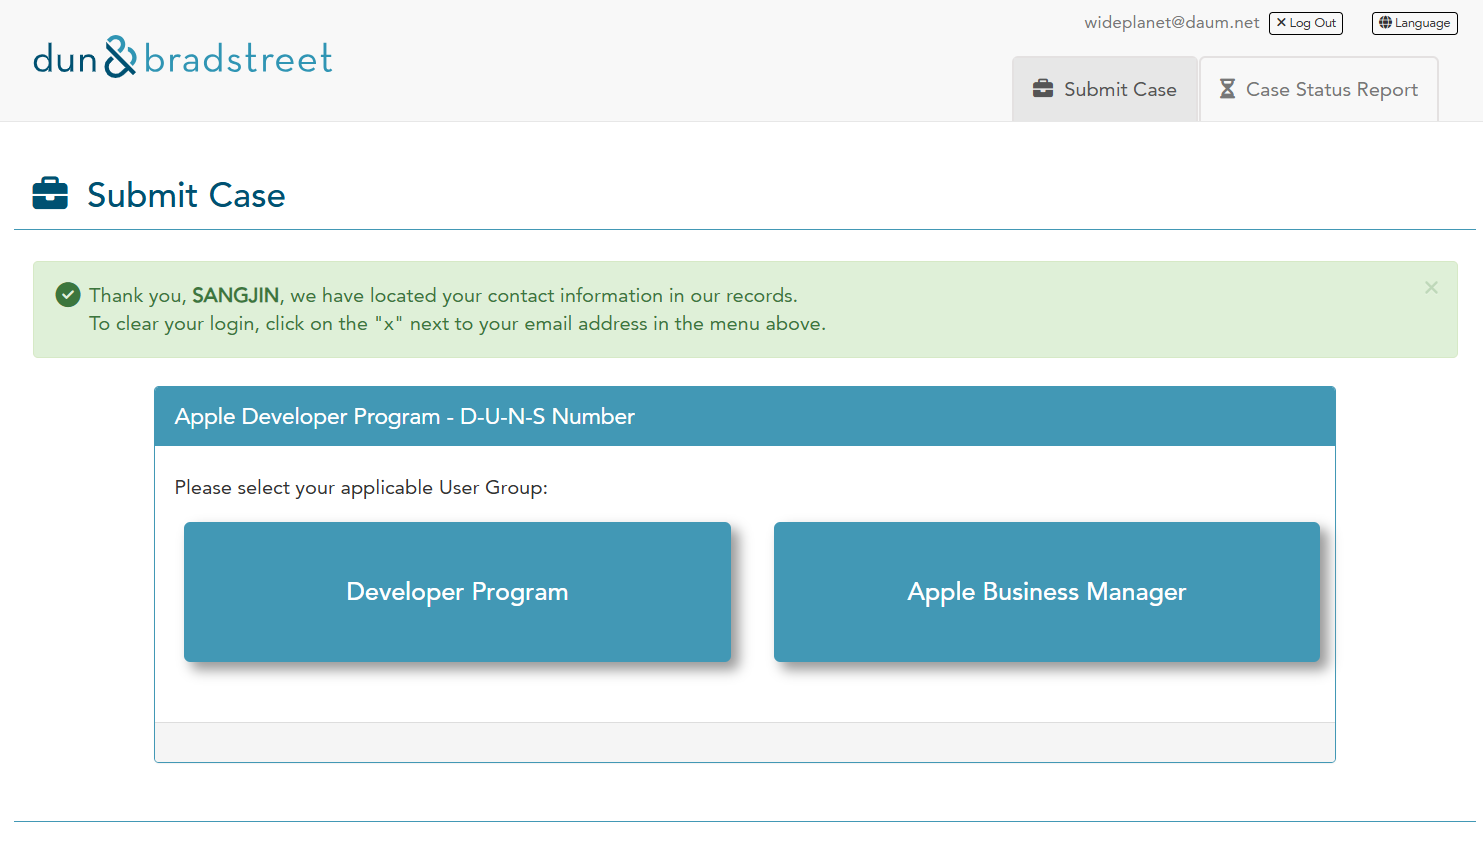
Task: Click the Dun & Bradstreet logo
Action: pyautogui.click(x=183, y=58)
